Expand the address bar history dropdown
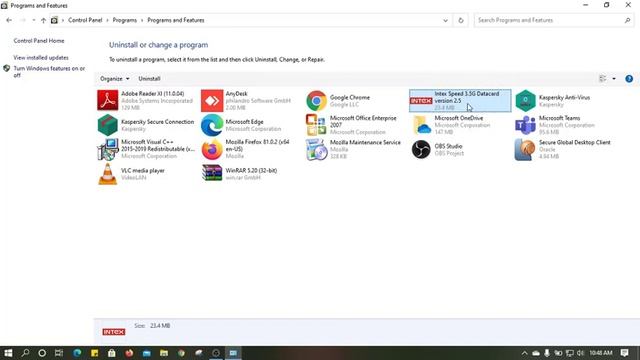This screenshot has height=360, width=640. 445,20
